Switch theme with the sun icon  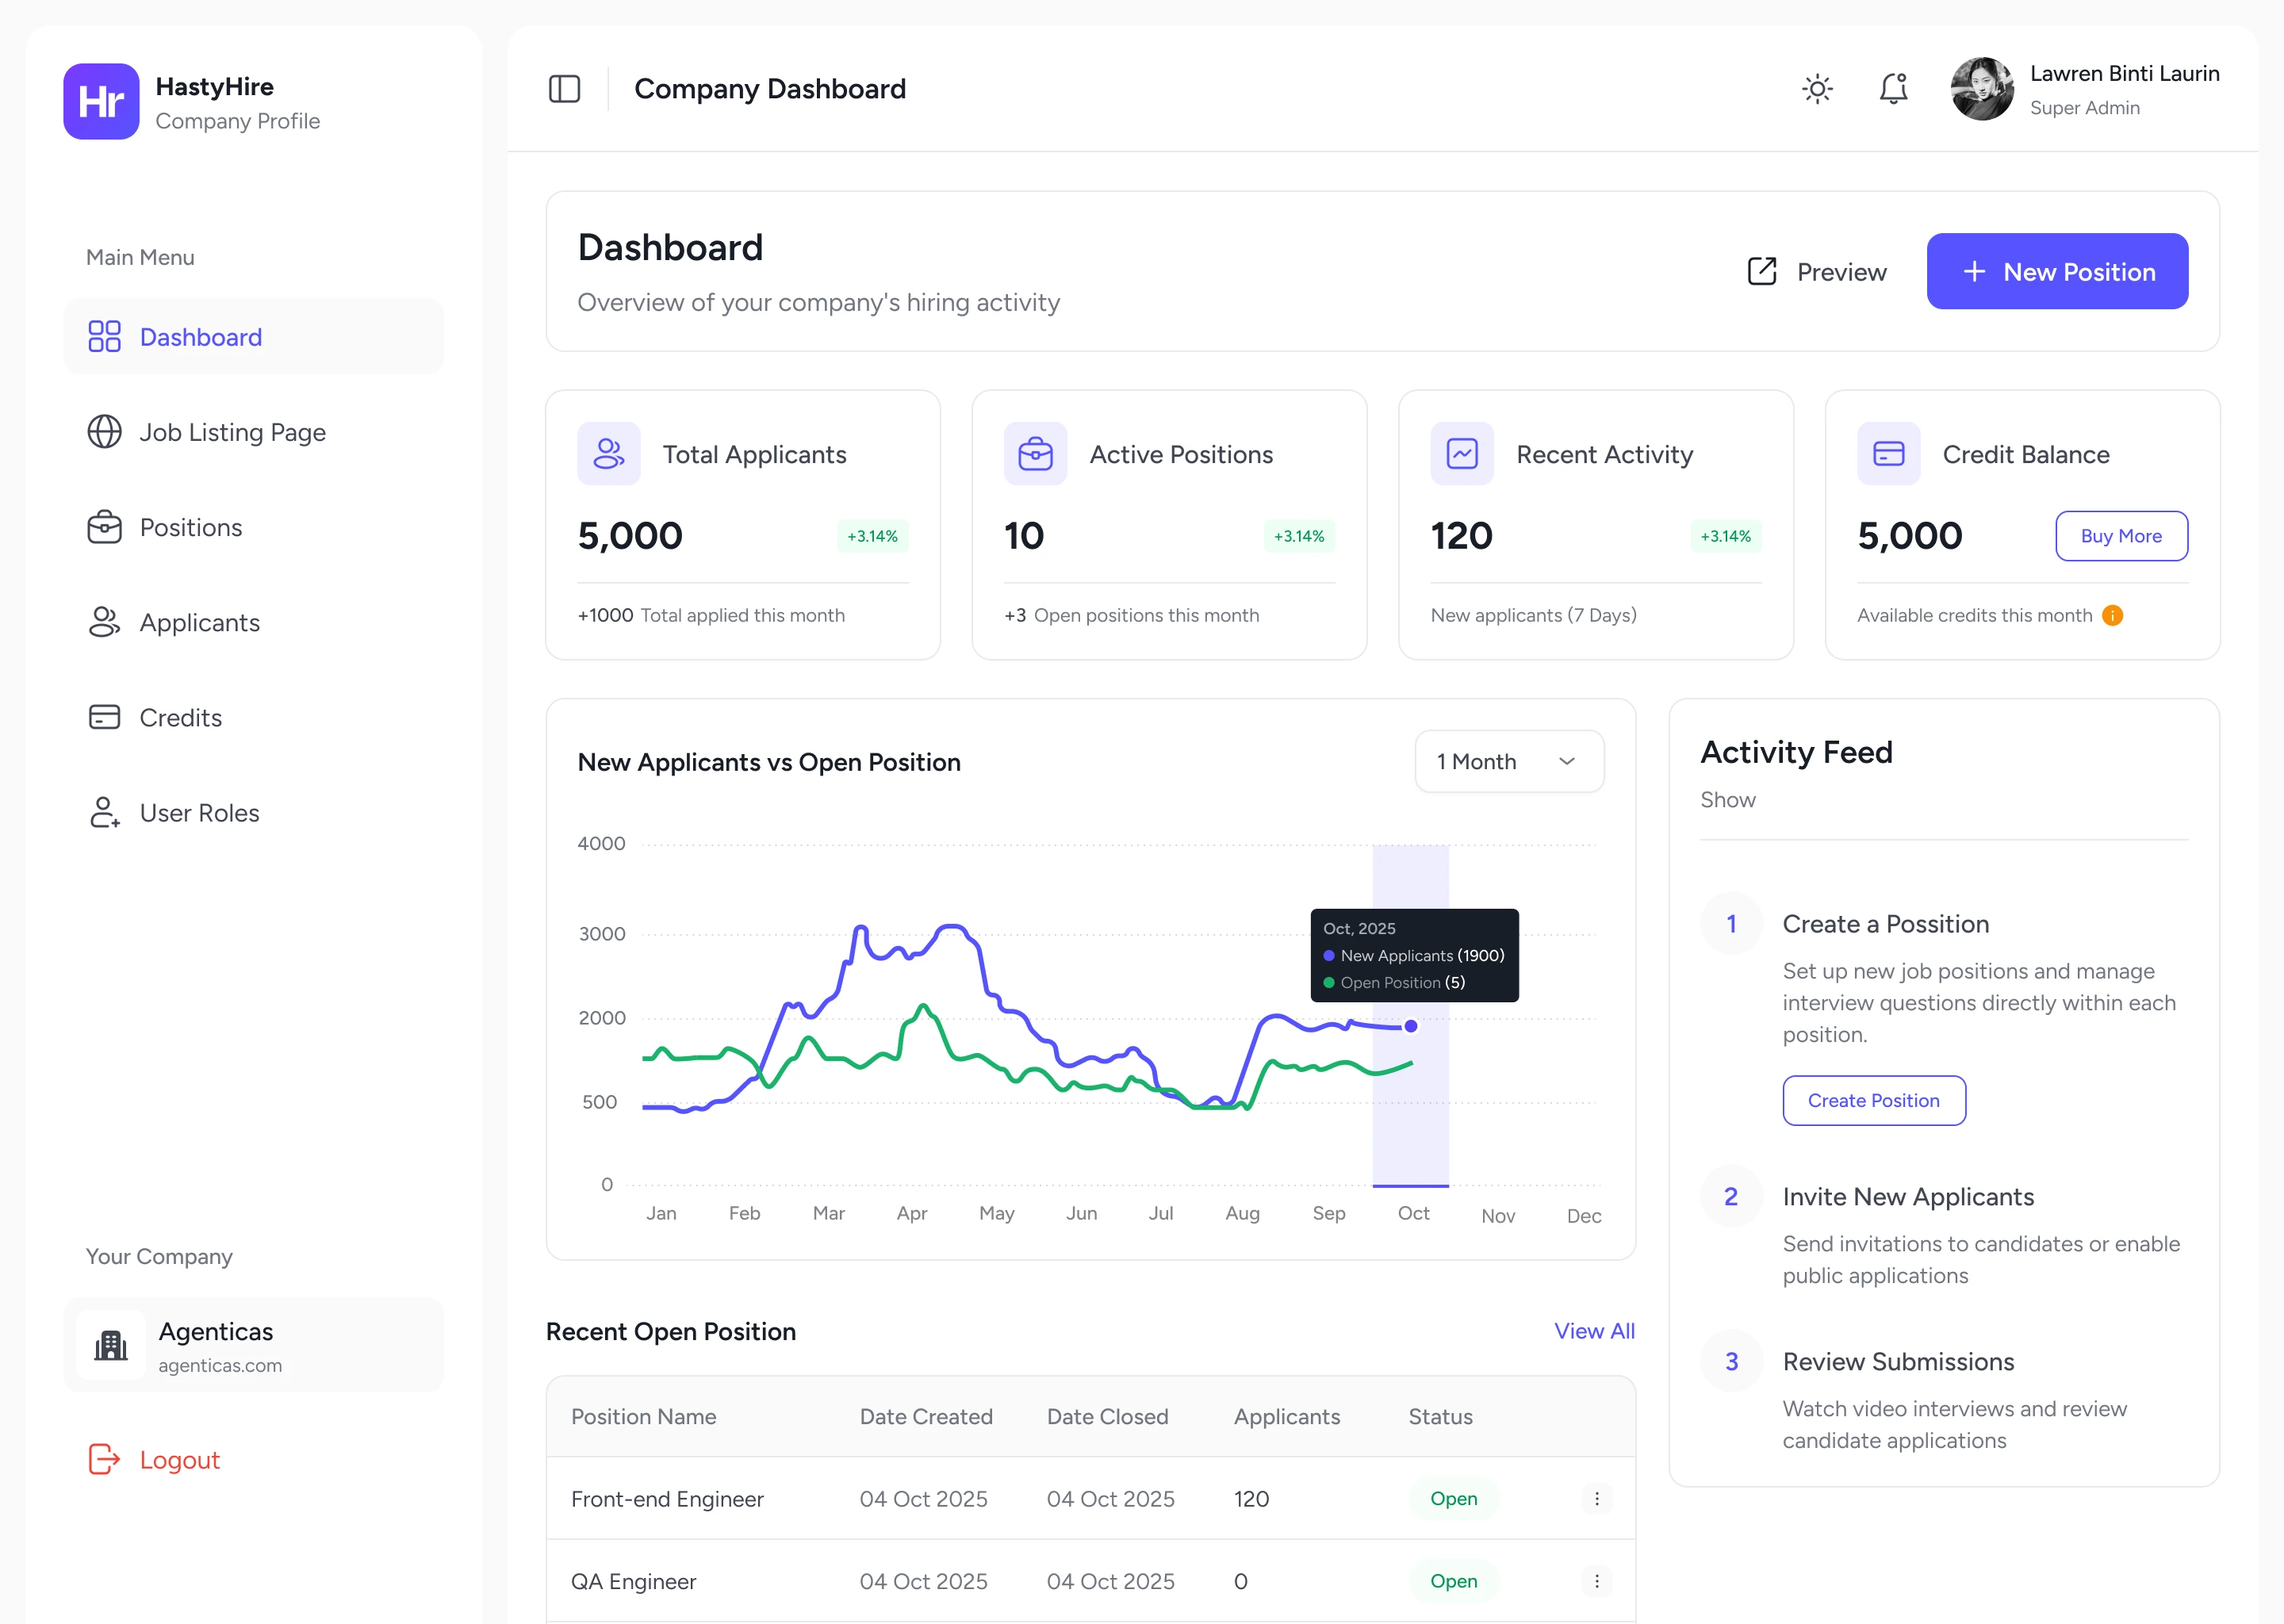(1816, 89)
